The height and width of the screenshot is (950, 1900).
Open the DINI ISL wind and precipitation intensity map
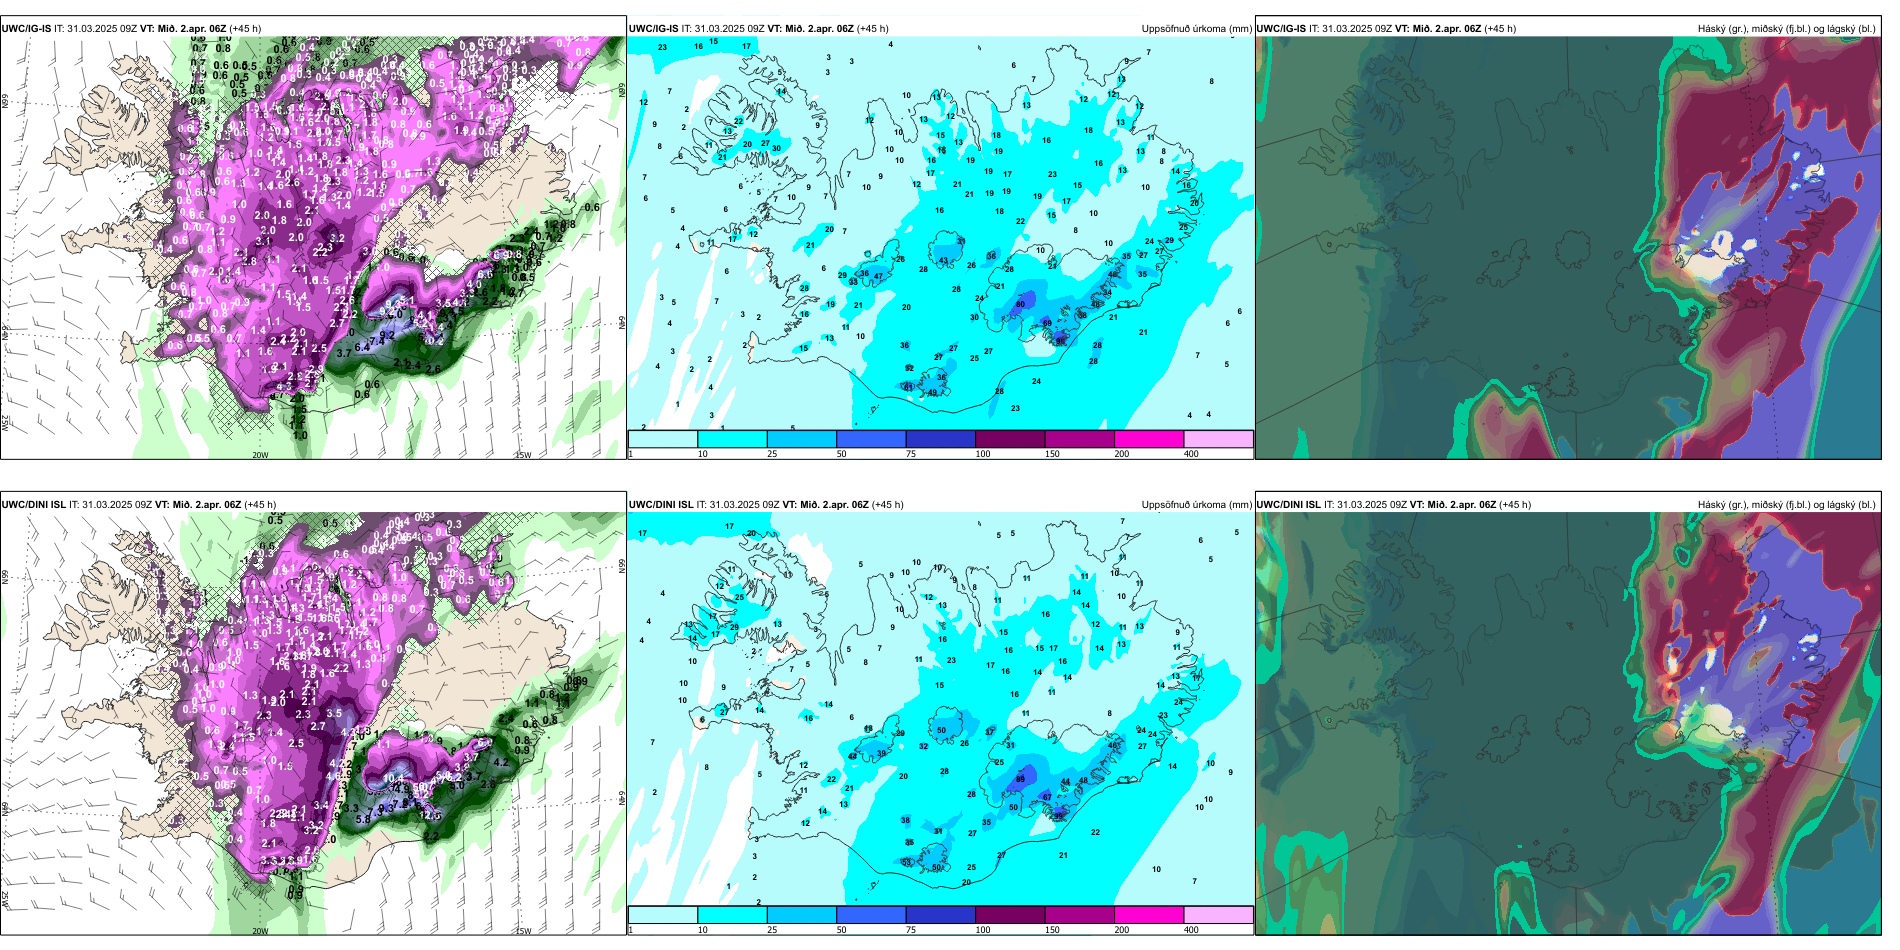tap(313, 723)
